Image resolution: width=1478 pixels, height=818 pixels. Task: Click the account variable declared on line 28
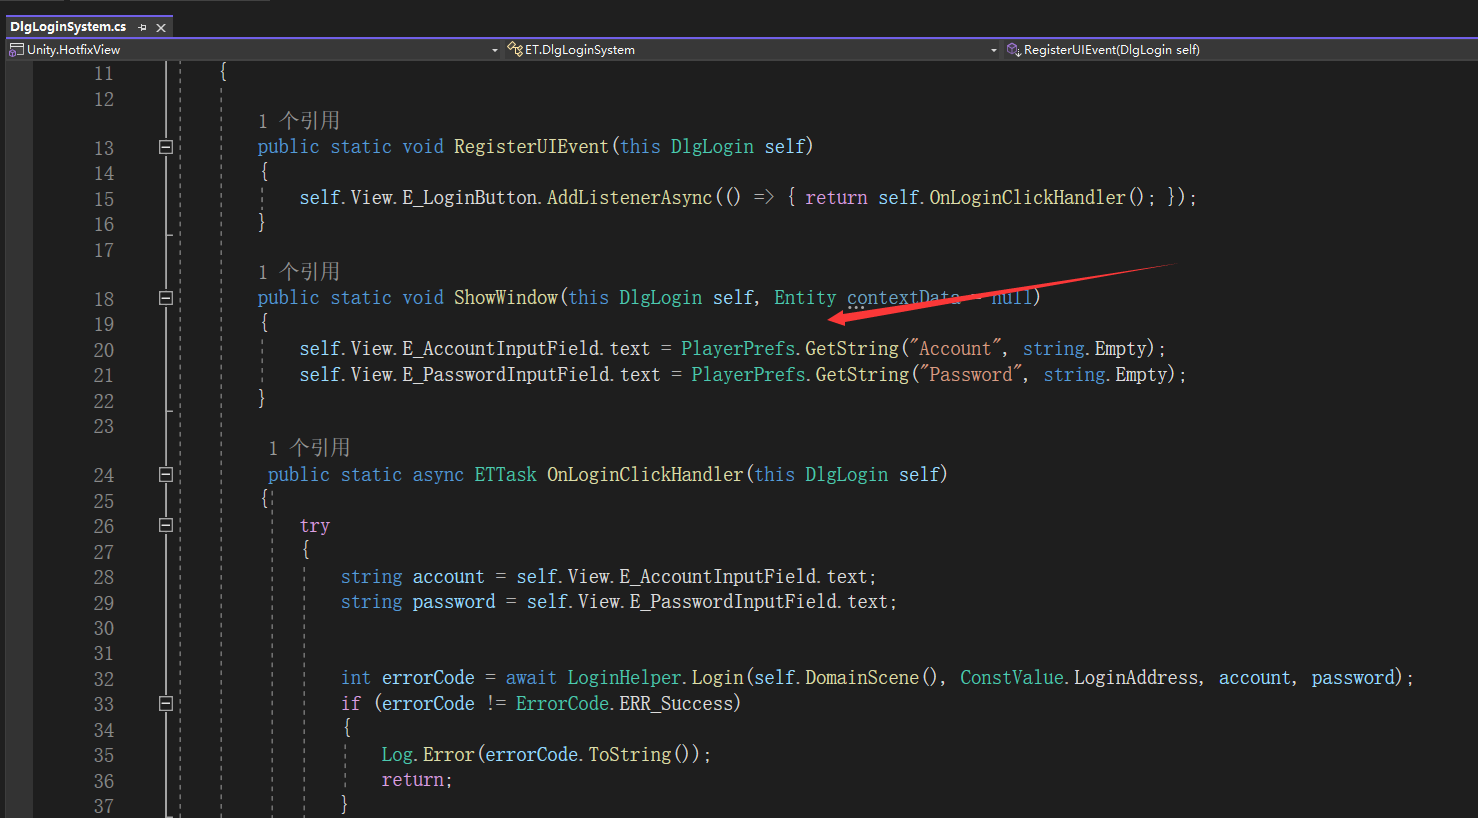(448, 577)
